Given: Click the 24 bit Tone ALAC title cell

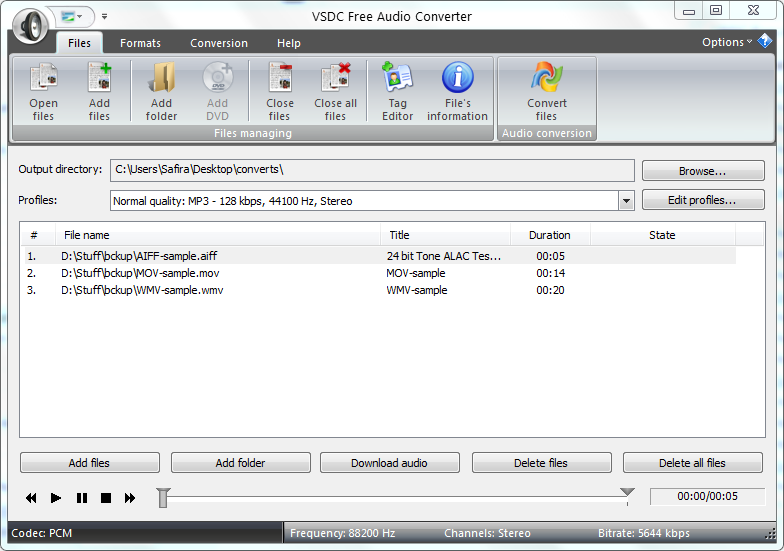Looking at the screenshot, I should pos(444,256).
